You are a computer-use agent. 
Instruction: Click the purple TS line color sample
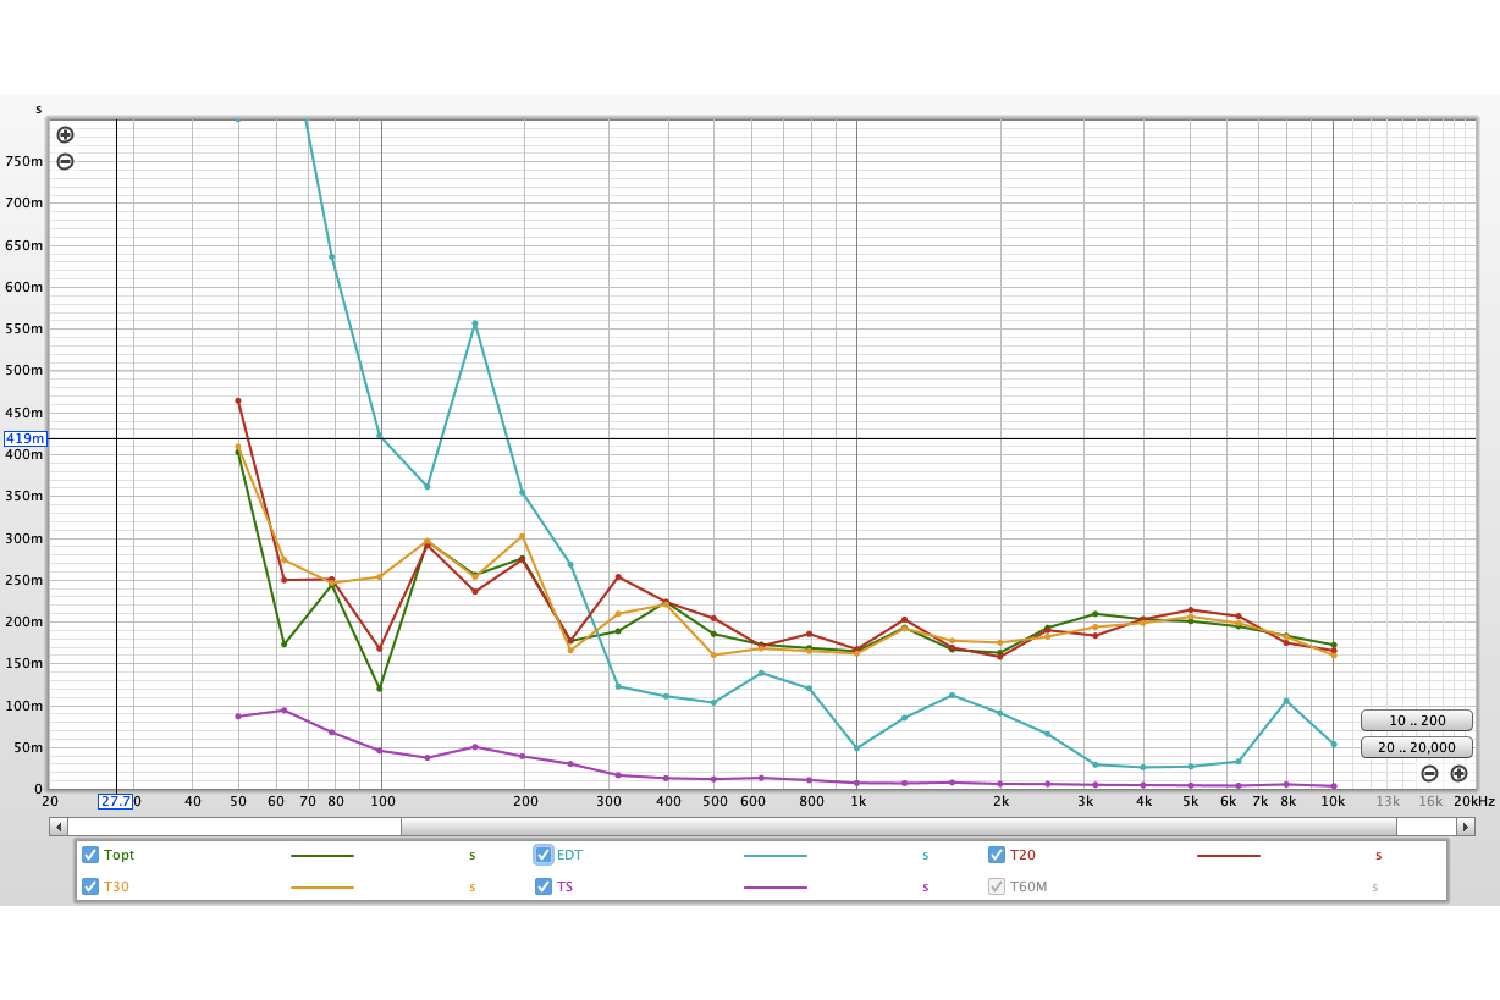775,887
